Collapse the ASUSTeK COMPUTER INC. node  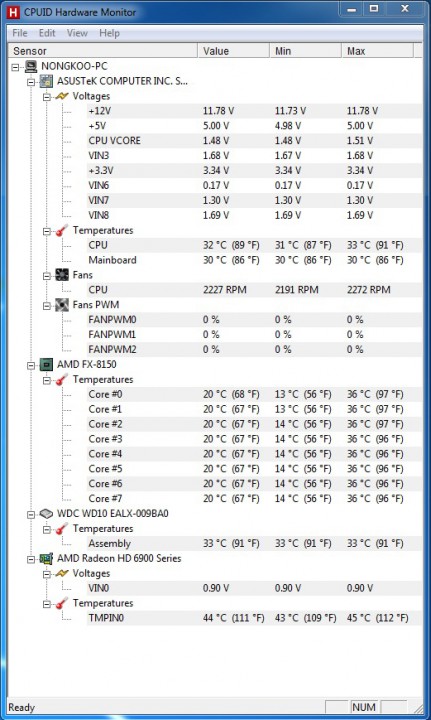click(31, 82)
